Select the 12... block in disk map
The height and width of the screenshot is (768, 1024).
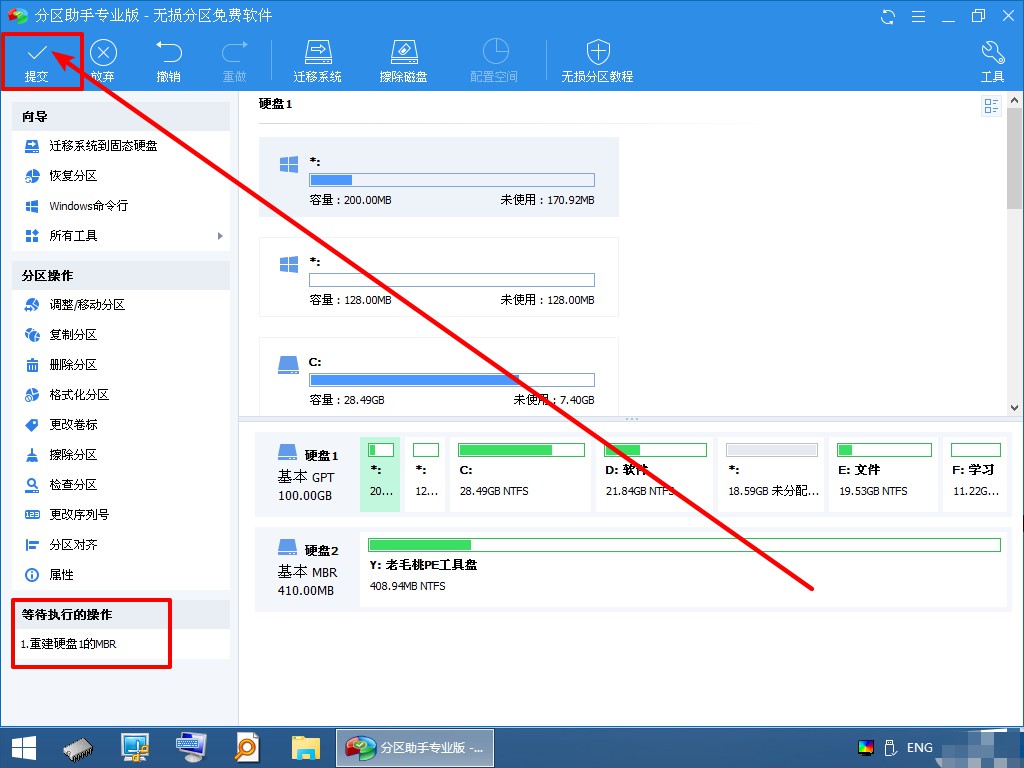(426, 474)
